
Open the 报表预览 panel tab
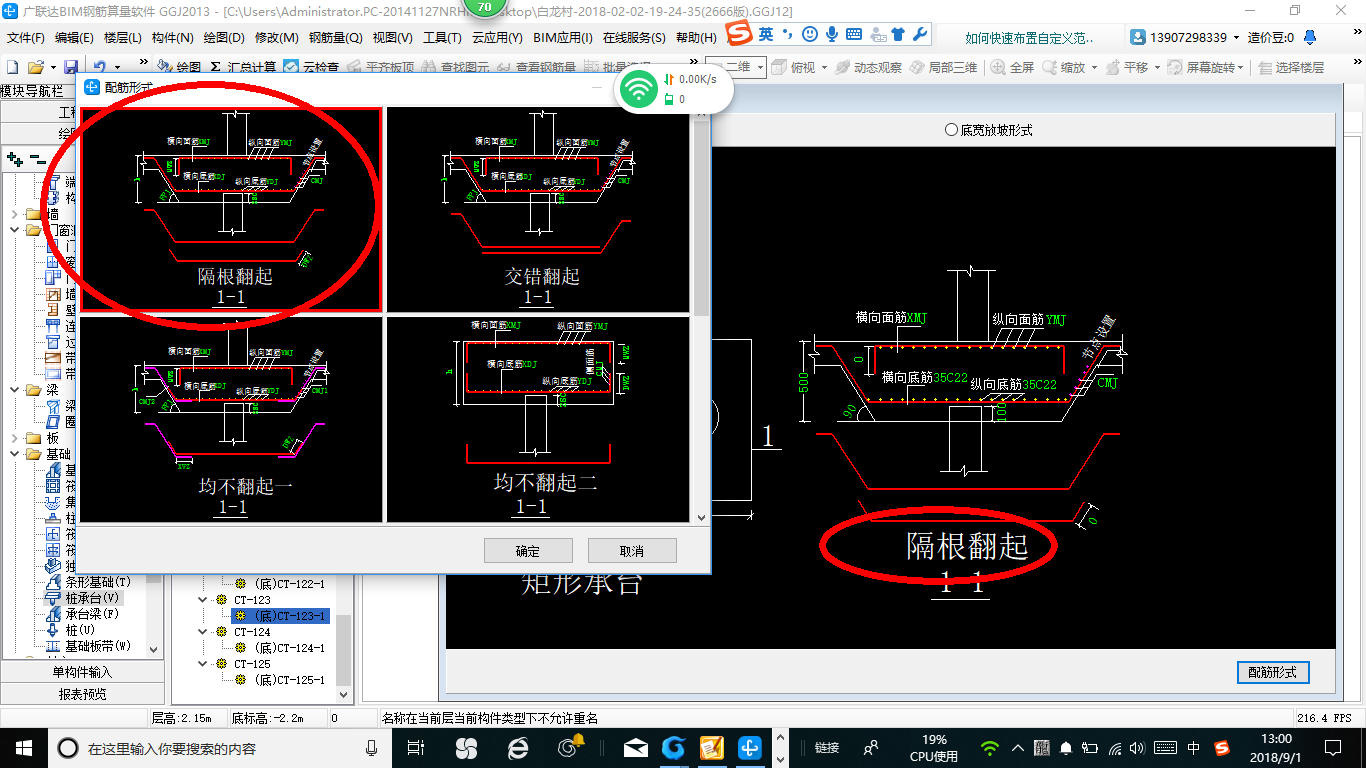pyautogui.click(x=82, y=693)
